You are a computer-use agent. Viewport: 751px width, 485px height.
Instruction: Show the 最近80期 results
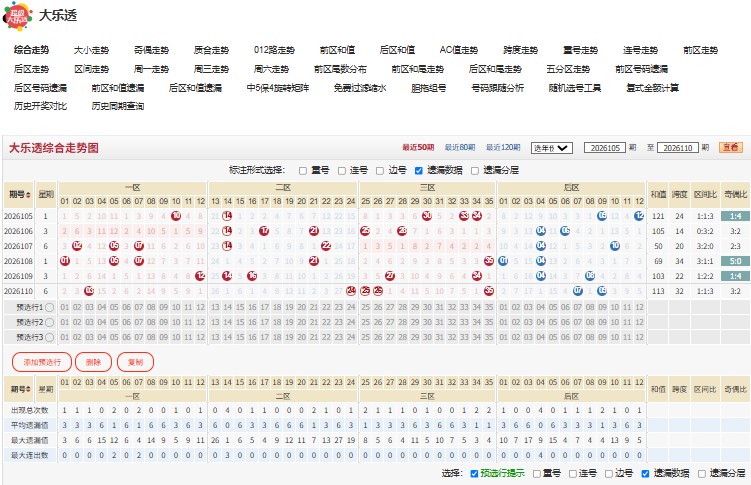click(460, 147)
